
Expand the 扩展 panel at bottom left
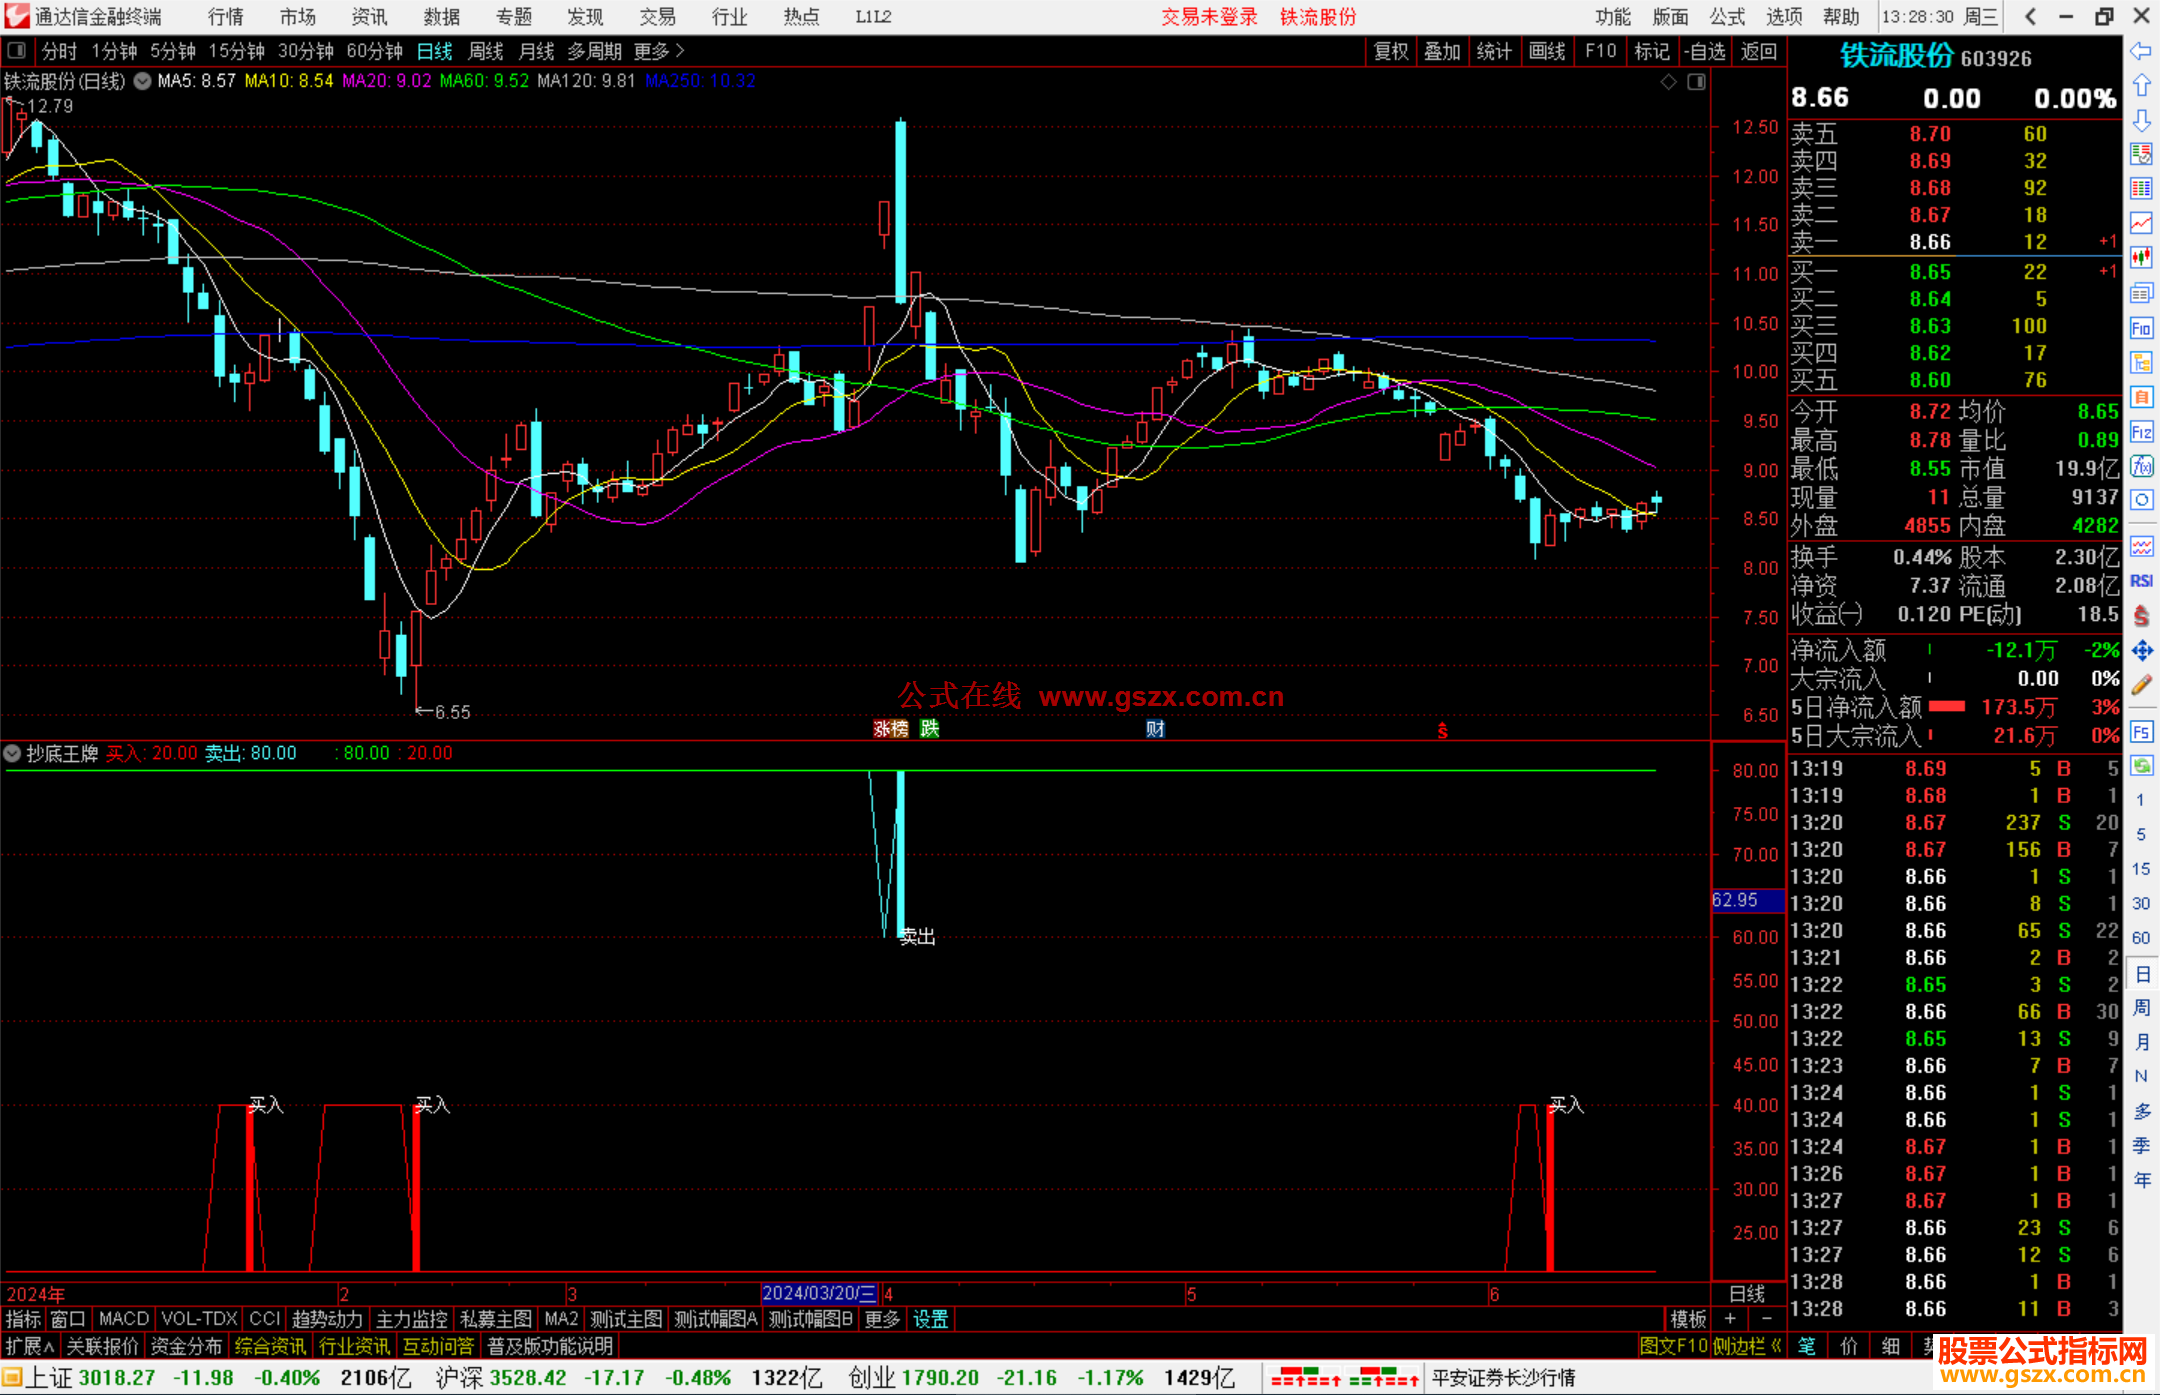[x=30, y=1346]
